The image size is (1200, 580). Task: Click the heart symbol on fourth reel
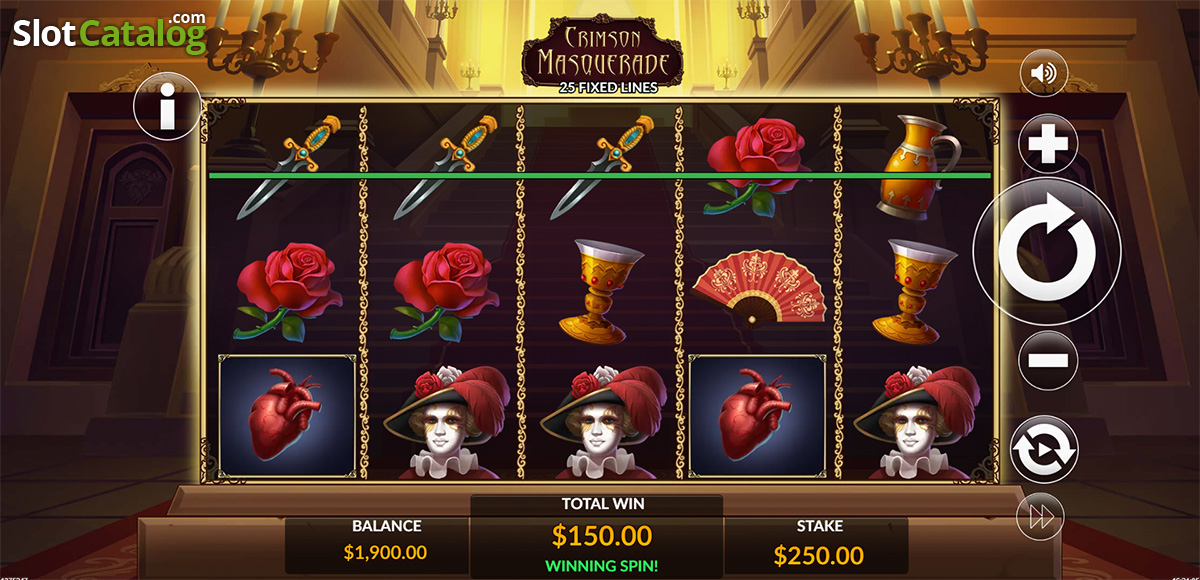point(758,415)
